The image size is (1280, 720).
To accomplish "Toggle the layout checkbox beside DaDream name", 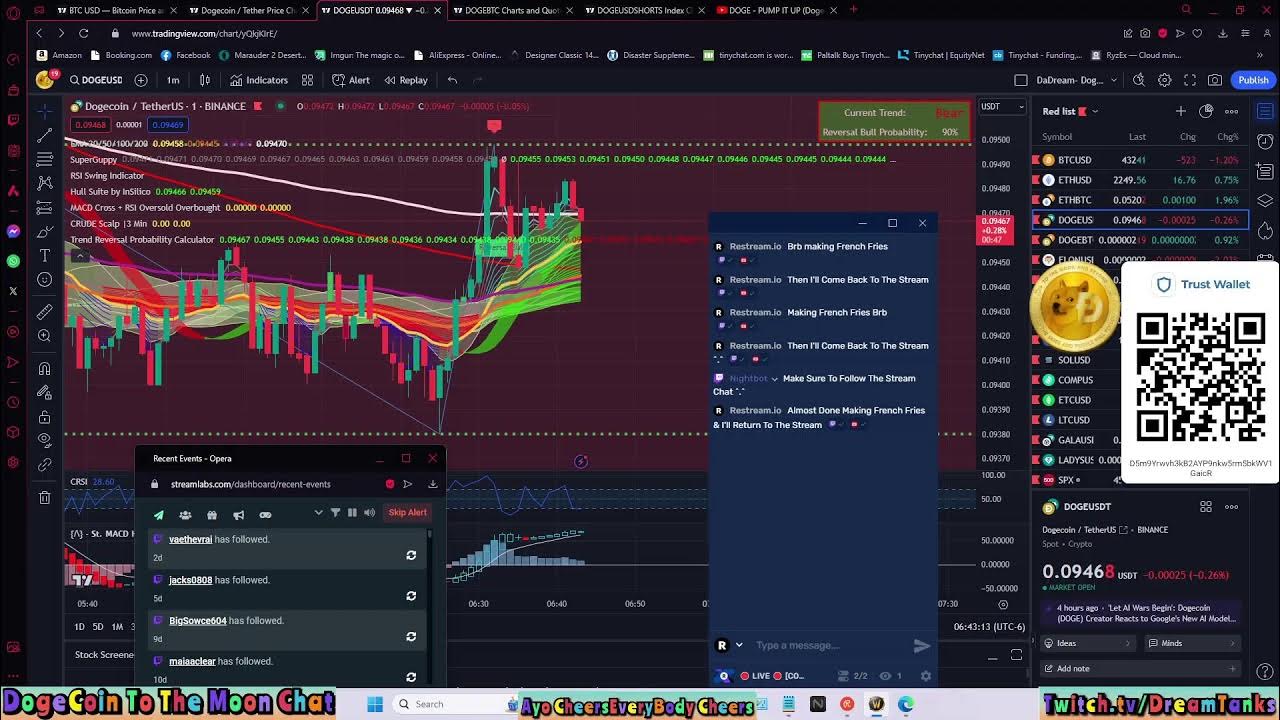I will (x=1020, y=80).
